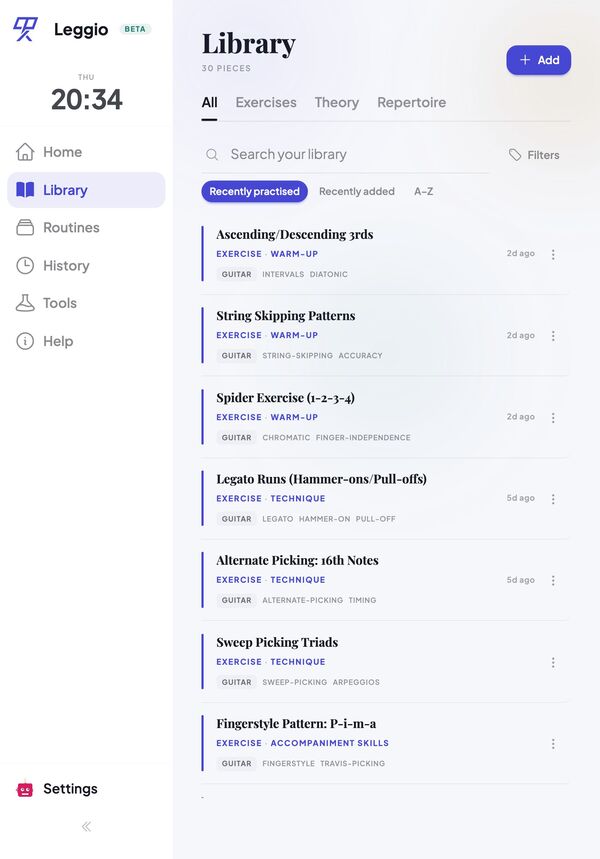The height and width of the screenshot is (859, 600).
Task: Click the Filters tag icon
Action: (x=515, y=155)
